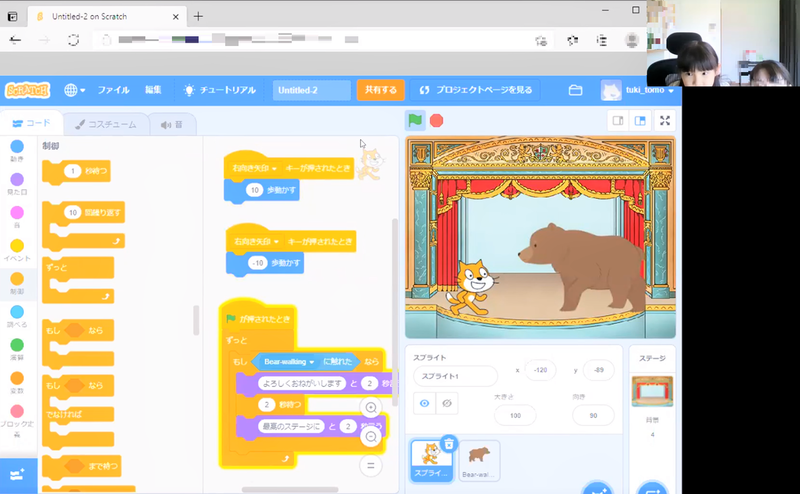Open the tuki_tomo account menu
This screenshot has width=800, height=494.
pos(638,91)
